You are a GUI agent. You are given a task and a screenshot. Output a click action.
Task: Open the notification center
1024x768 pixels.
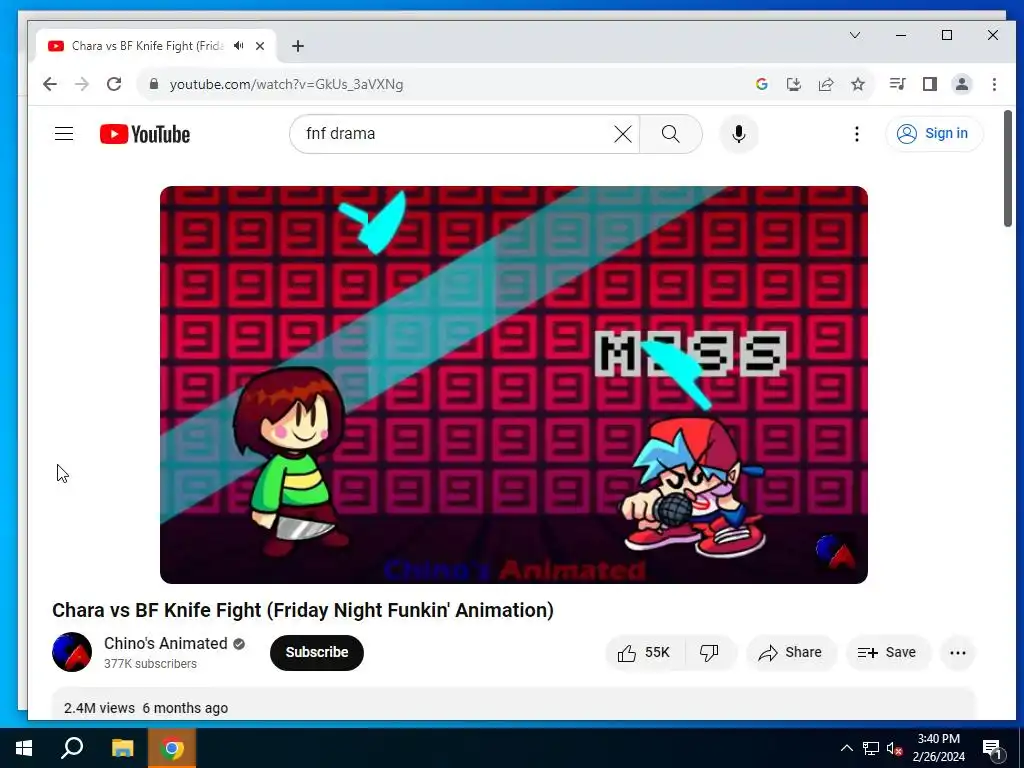993,748
